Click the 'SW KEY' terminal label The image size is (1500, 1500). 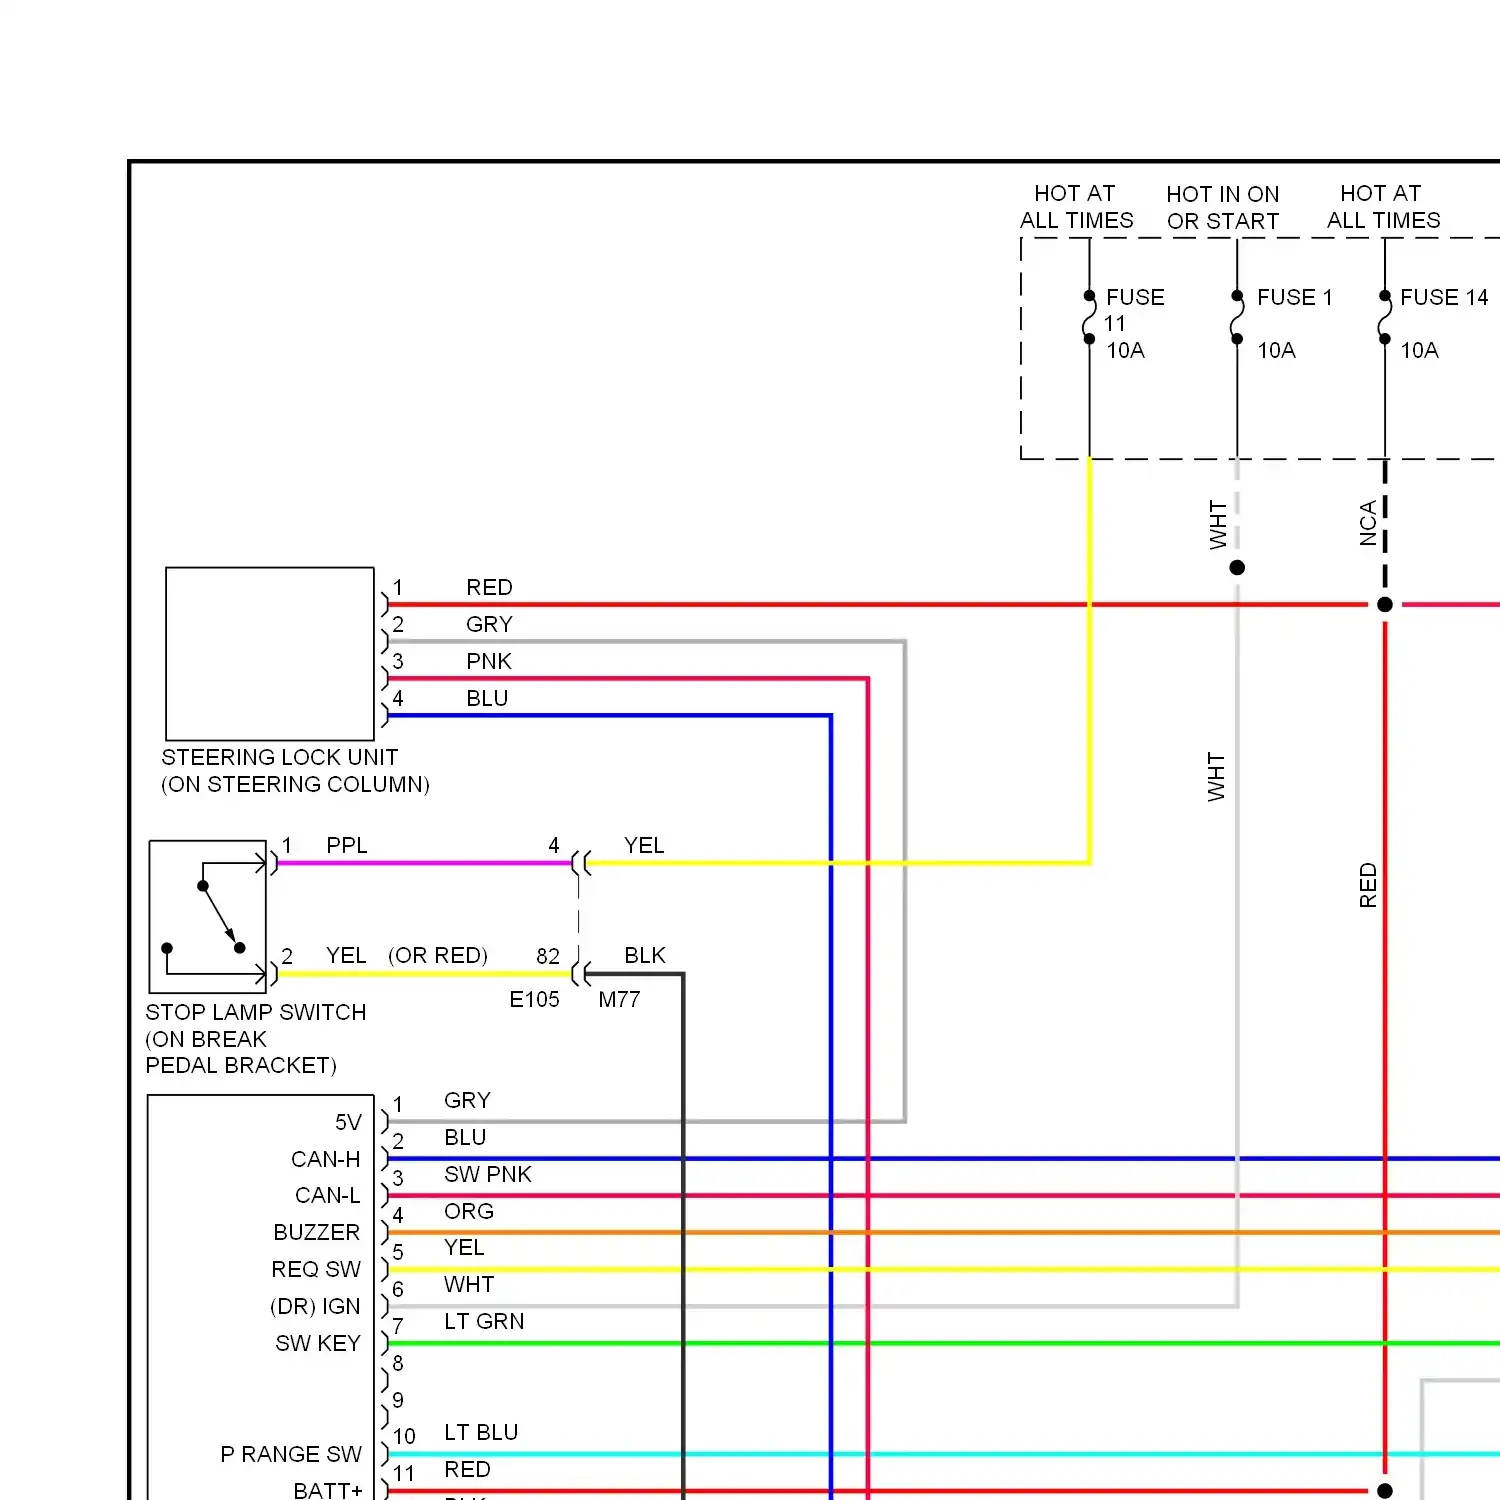pos(318,1343)
